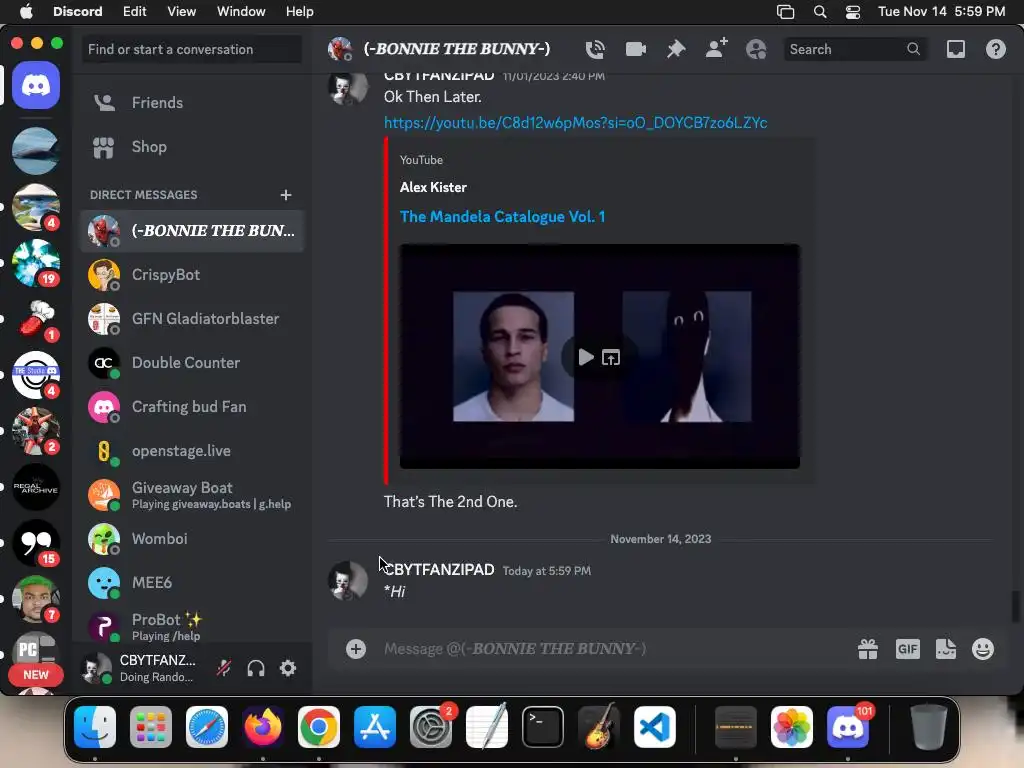Open the Apple menu

tap(26, 11)
